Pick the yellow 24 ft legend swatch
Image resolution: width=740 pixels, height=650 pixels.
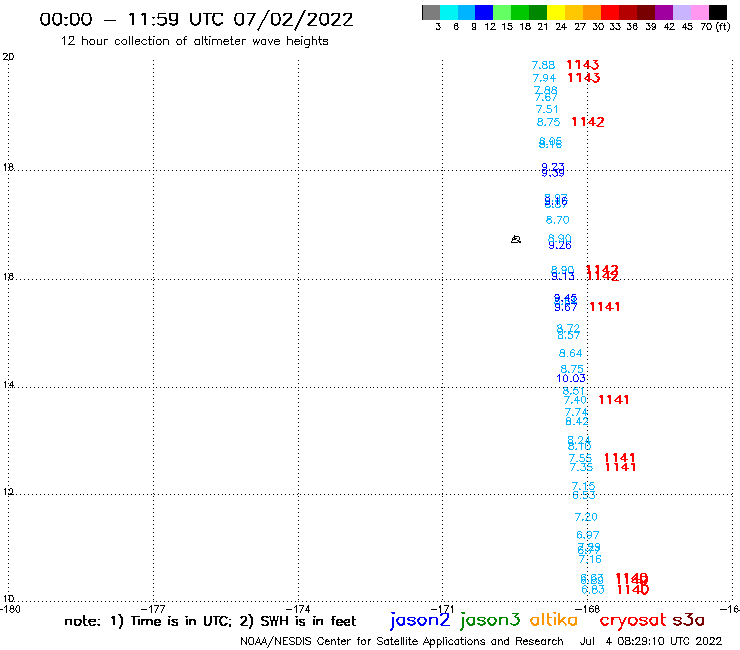[x=556, y=12]
